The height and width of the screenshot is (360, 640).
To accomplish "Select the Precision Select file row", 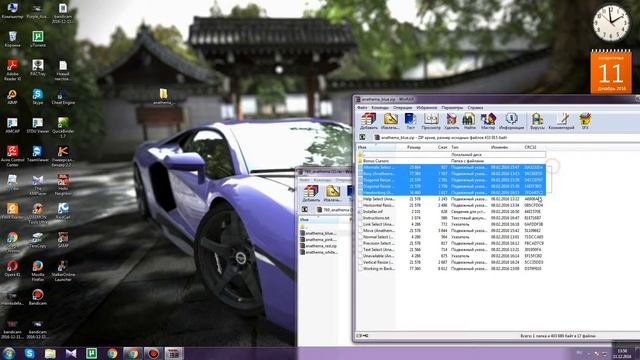I will [451, 243].
